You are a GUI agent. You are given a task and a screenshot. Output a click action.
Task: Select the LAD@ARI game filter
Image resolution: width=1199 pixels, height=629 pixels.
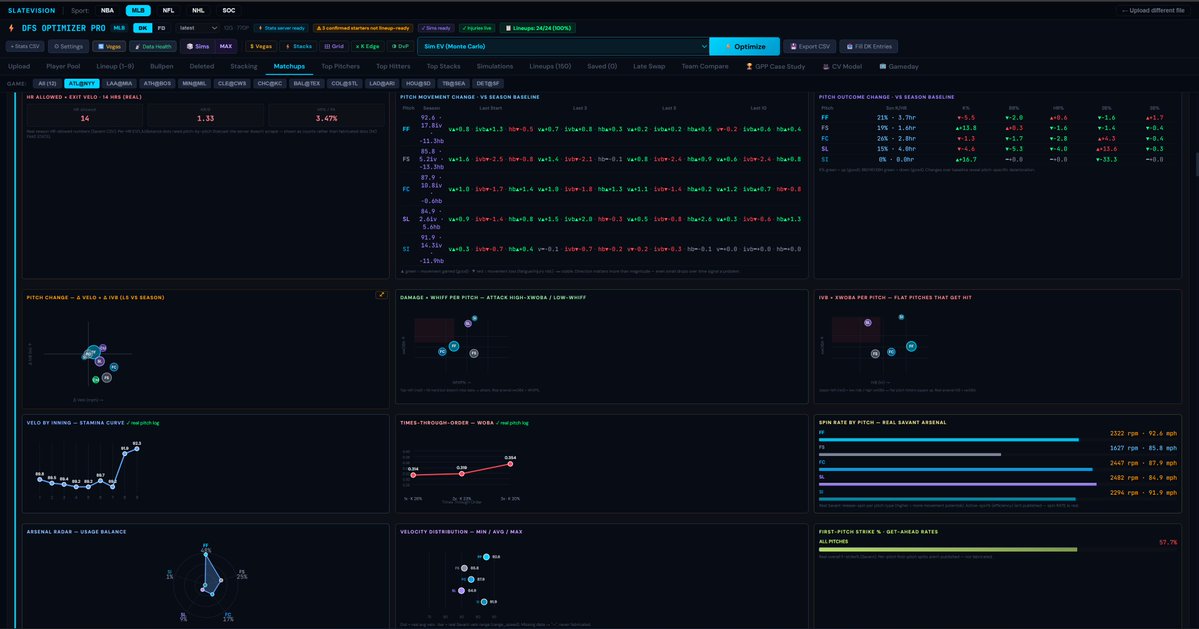382,83
